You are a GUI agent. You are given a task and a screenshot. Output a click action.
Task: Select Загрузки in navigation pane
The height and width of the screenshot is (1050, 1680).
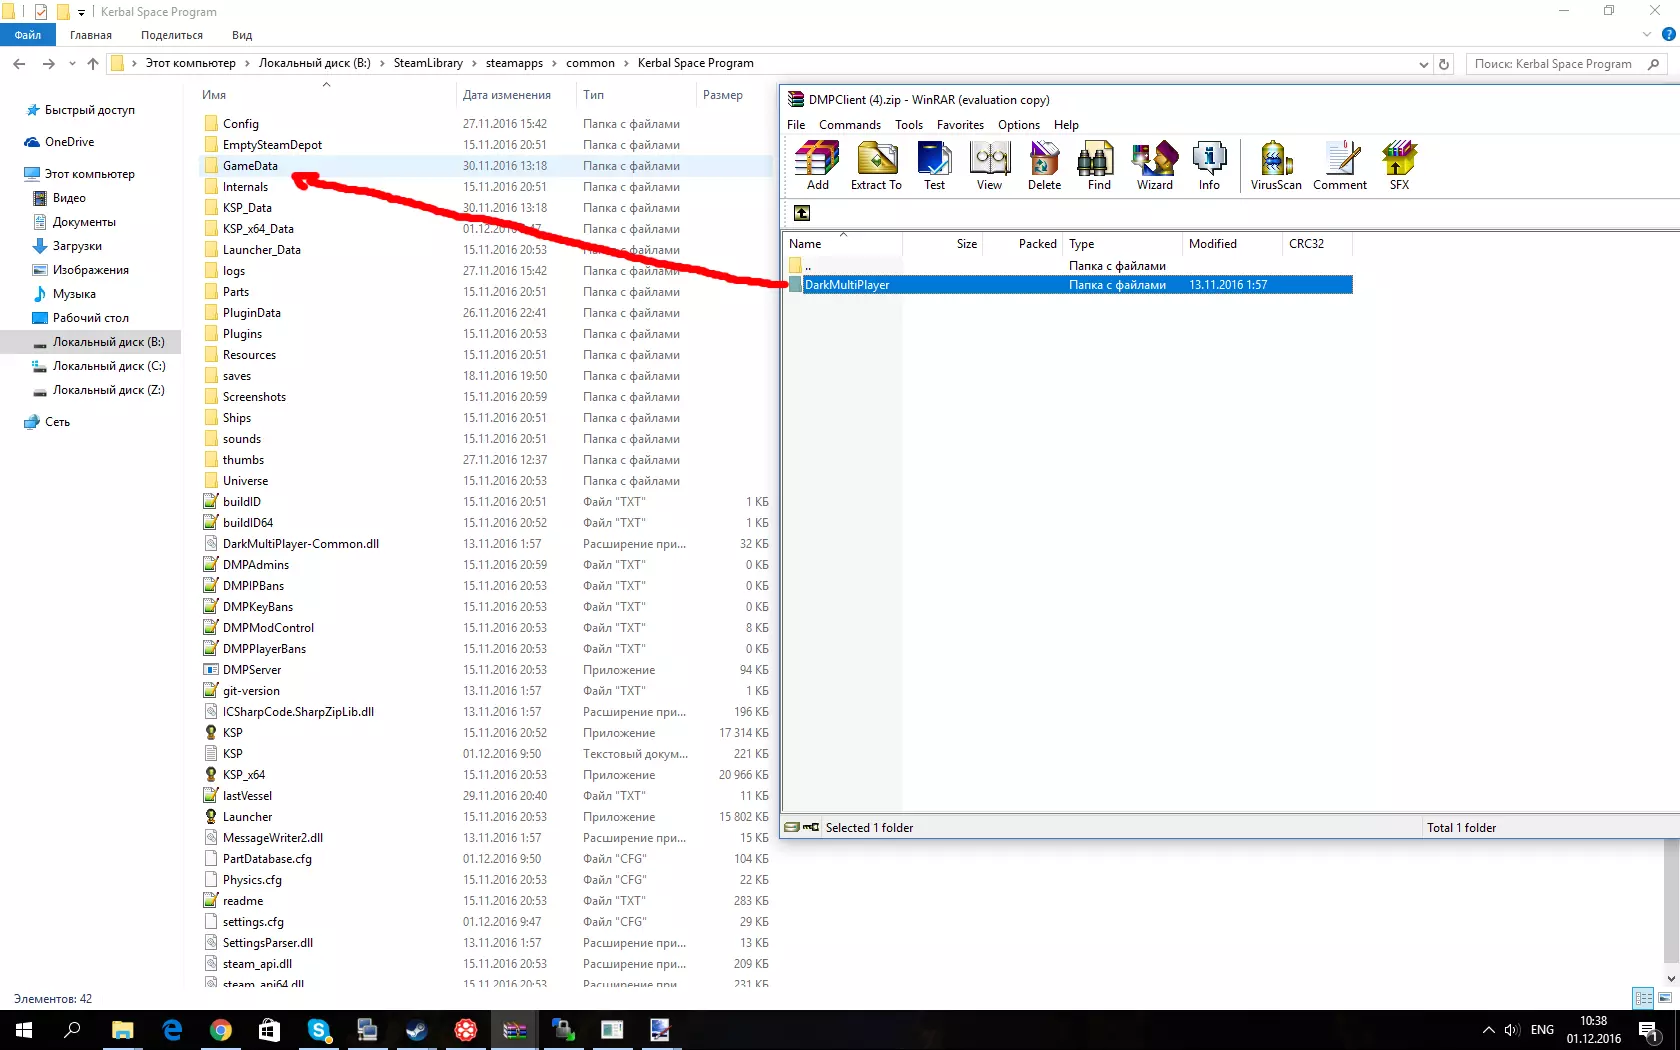[77, 246]
